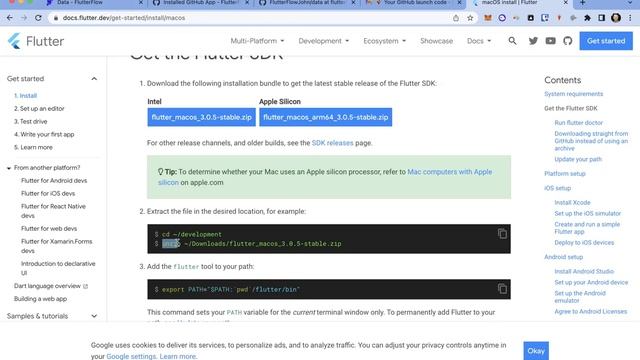Collapse the From another platform tree
The width and height of the screenshot is (640, 360).
coord(9,168)
